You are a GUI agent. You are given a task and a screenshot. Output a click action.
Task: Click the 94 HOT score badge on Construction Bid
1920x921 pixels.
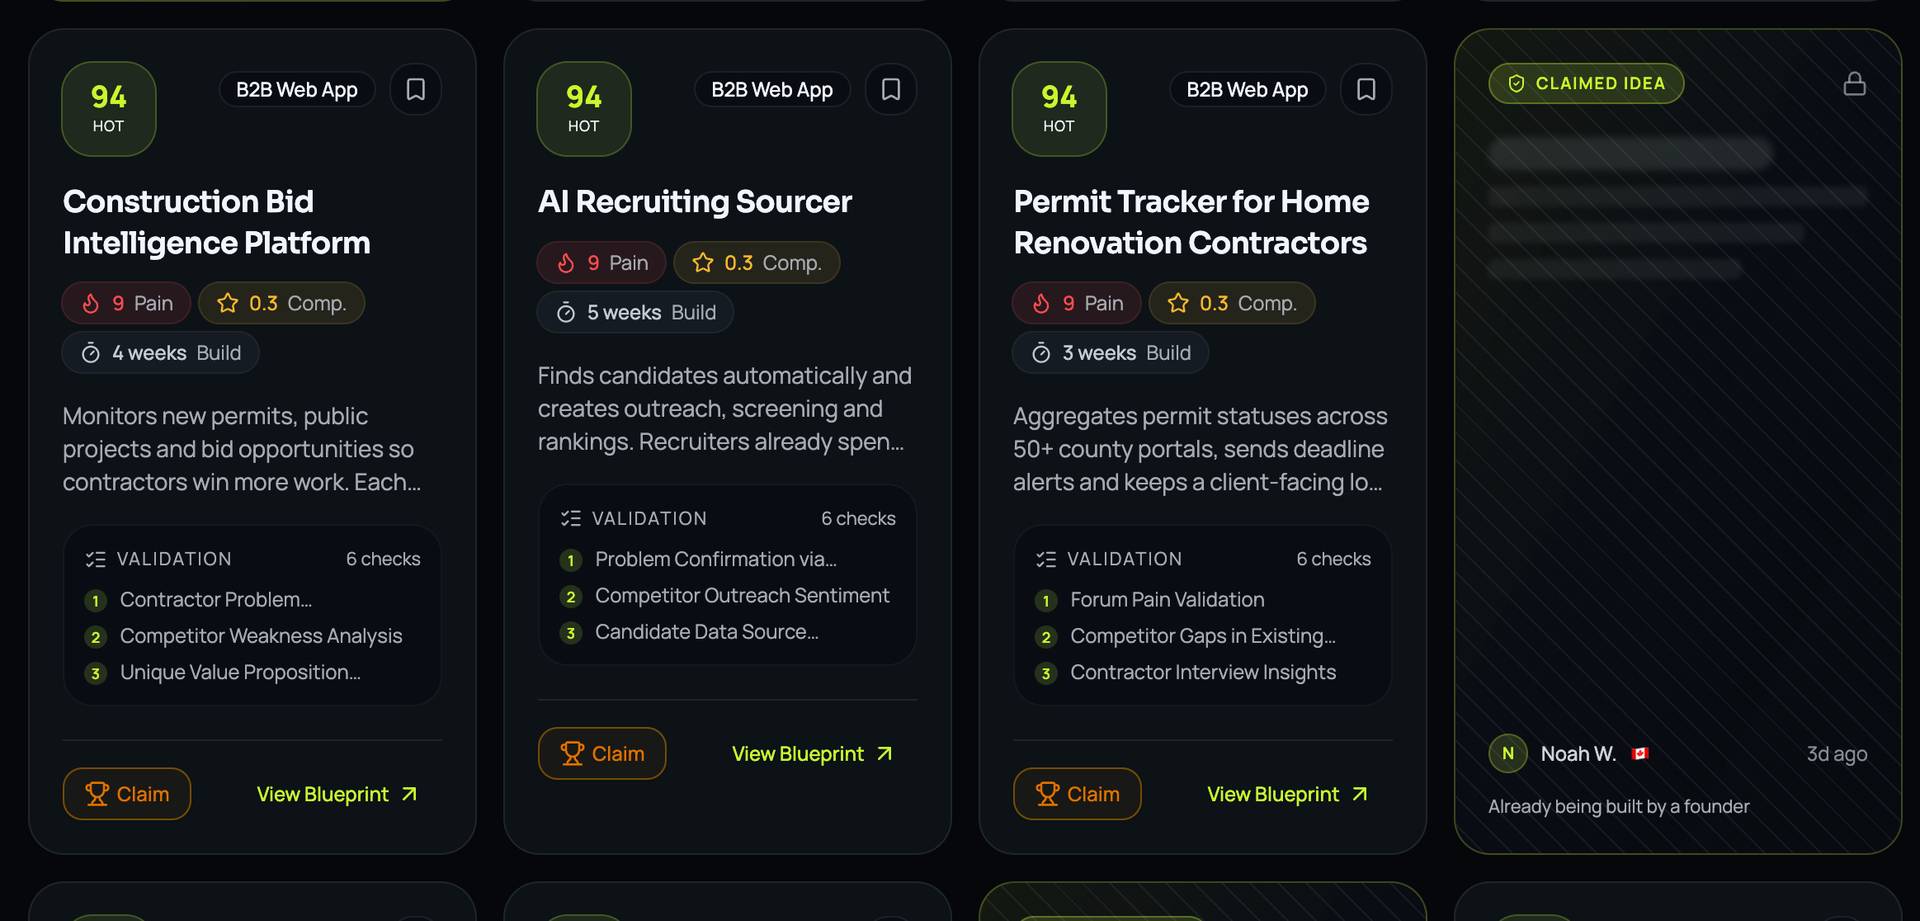[109, 109]
